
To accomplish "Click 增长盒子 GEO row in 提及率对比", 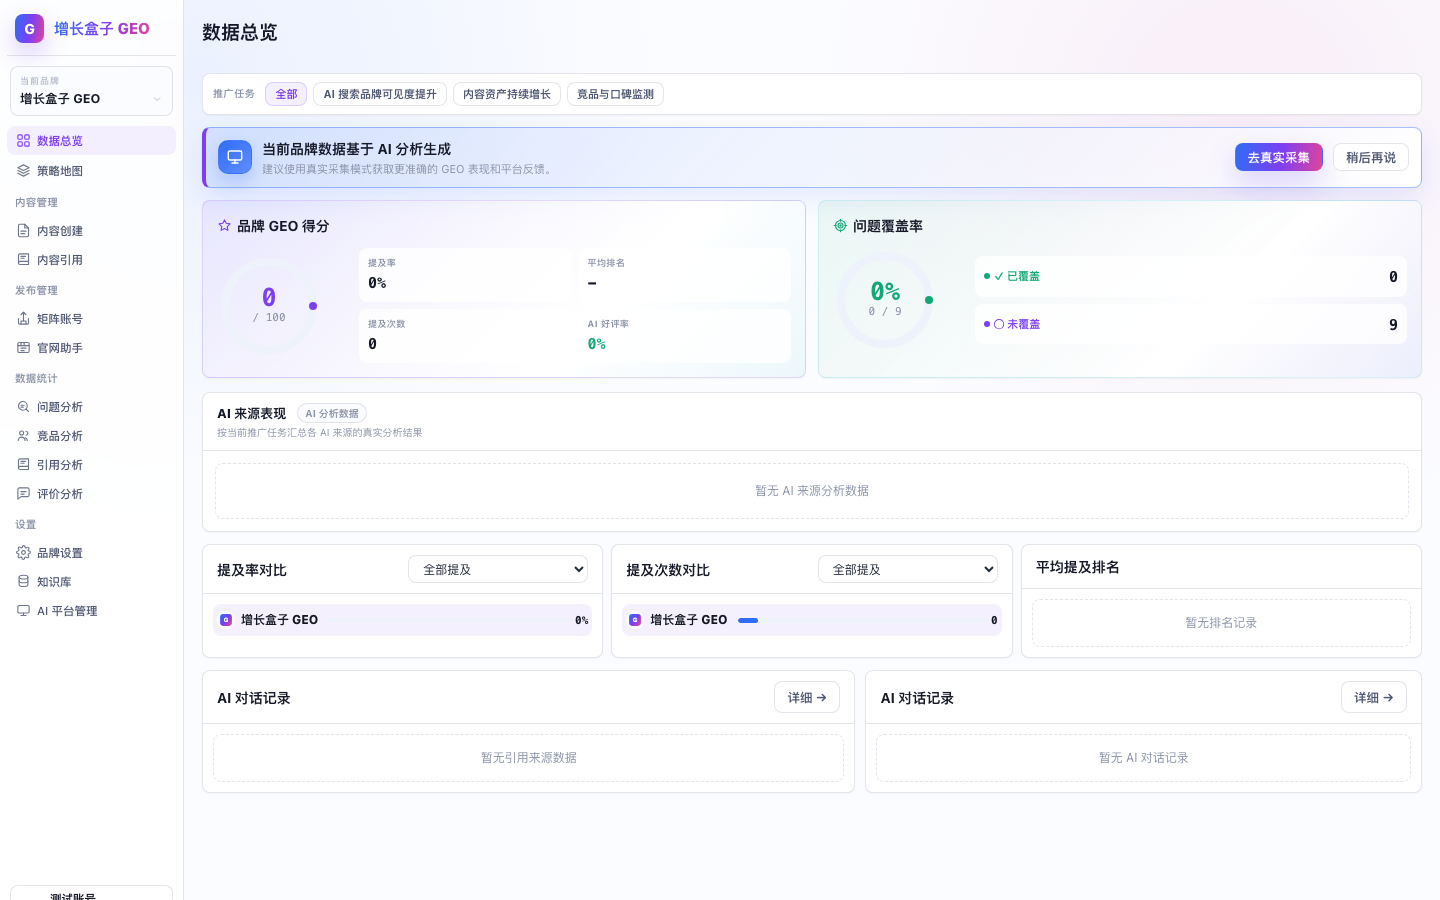I will (402, 620).
